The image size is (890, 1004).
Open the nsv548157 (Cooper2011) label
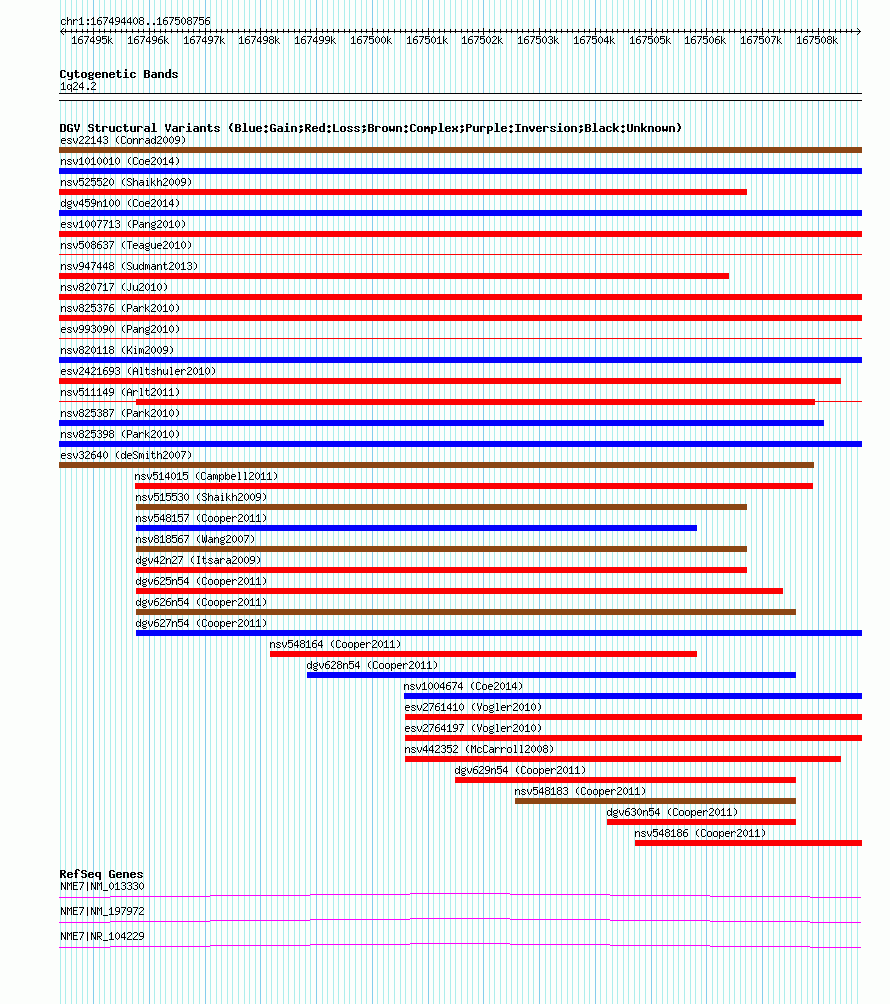click(x=201, y=519)
